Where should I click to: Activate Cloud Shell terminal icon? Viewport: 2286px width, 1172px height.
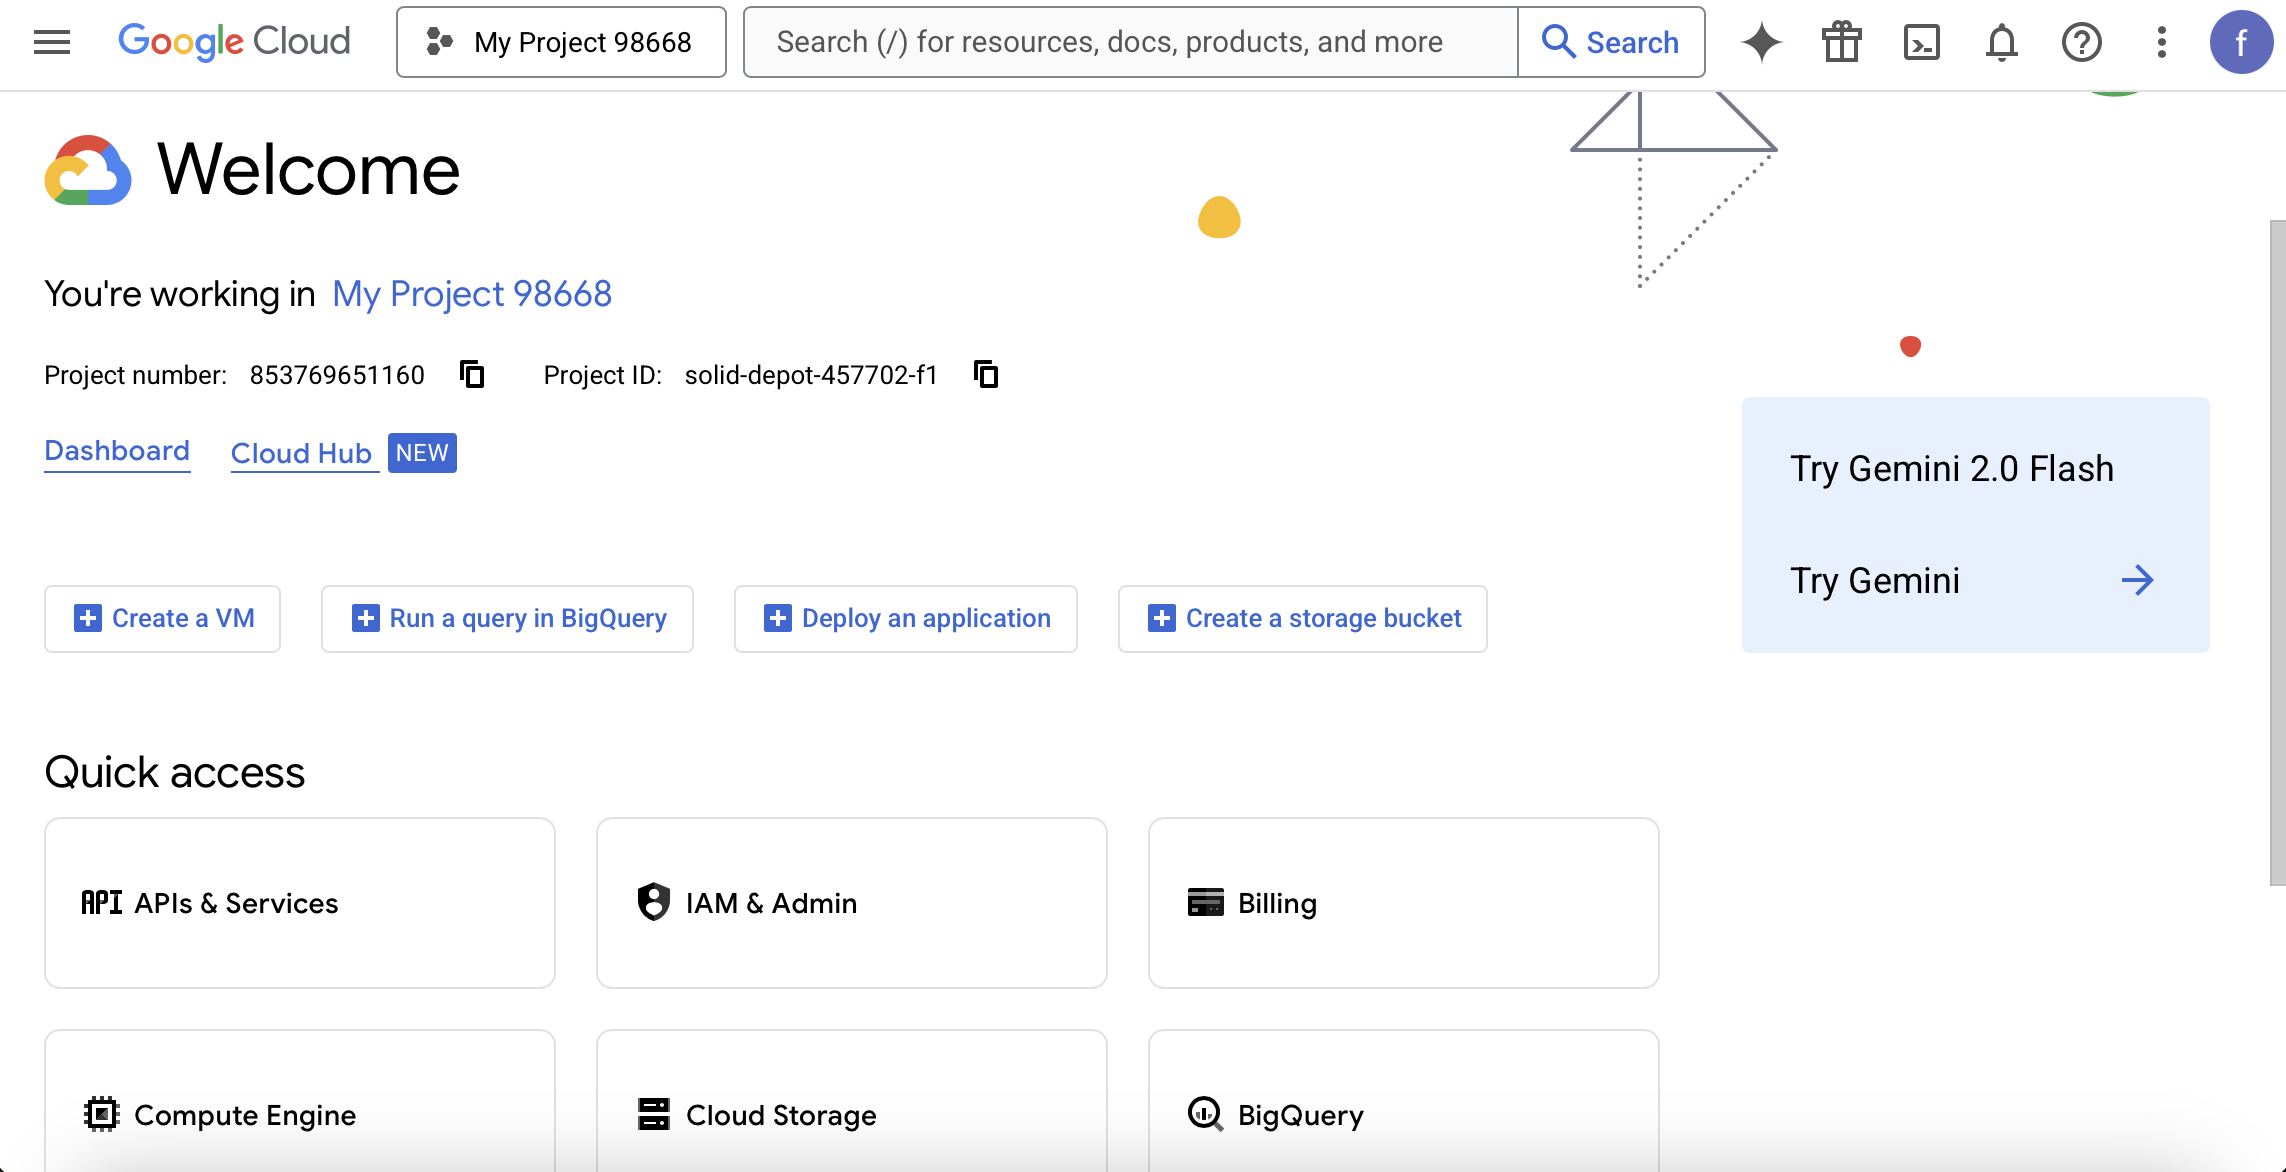point(1921,42)
